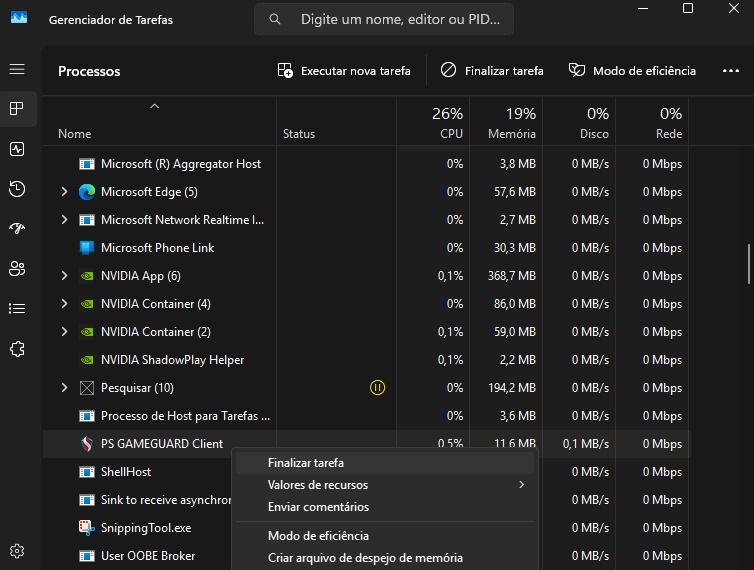Viewport: 754px width, 570px height.
Task: Expand Microsoft Network Realtime process group
Action: point(64,220)
